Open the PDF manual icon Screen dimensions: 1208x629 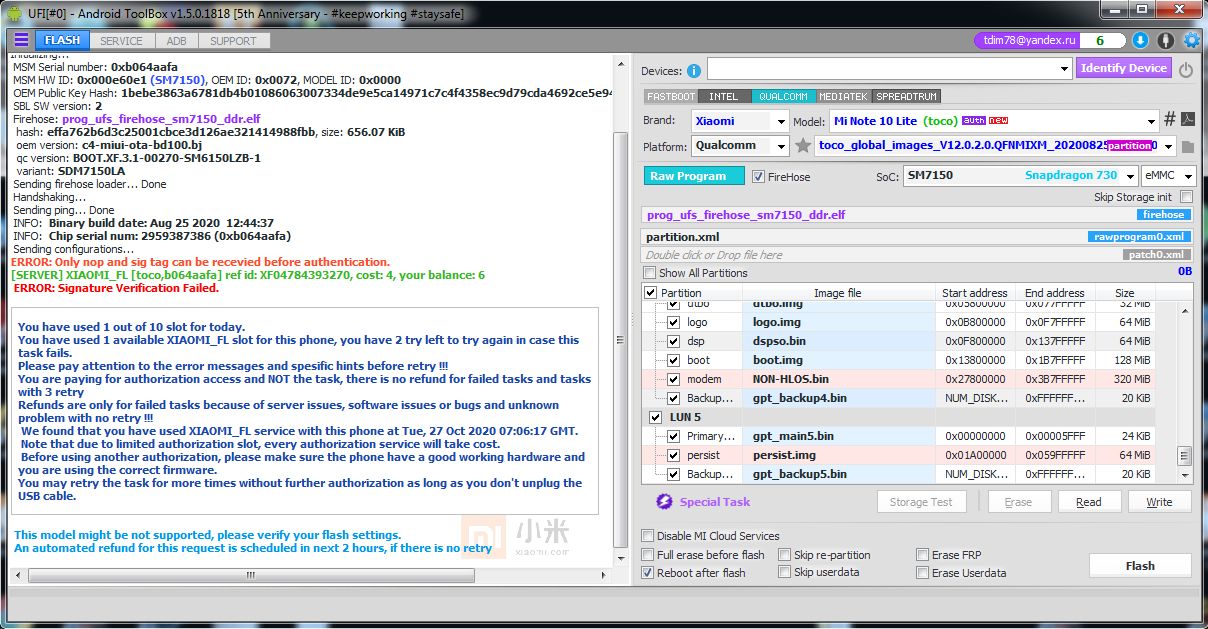pos(1188,120)
